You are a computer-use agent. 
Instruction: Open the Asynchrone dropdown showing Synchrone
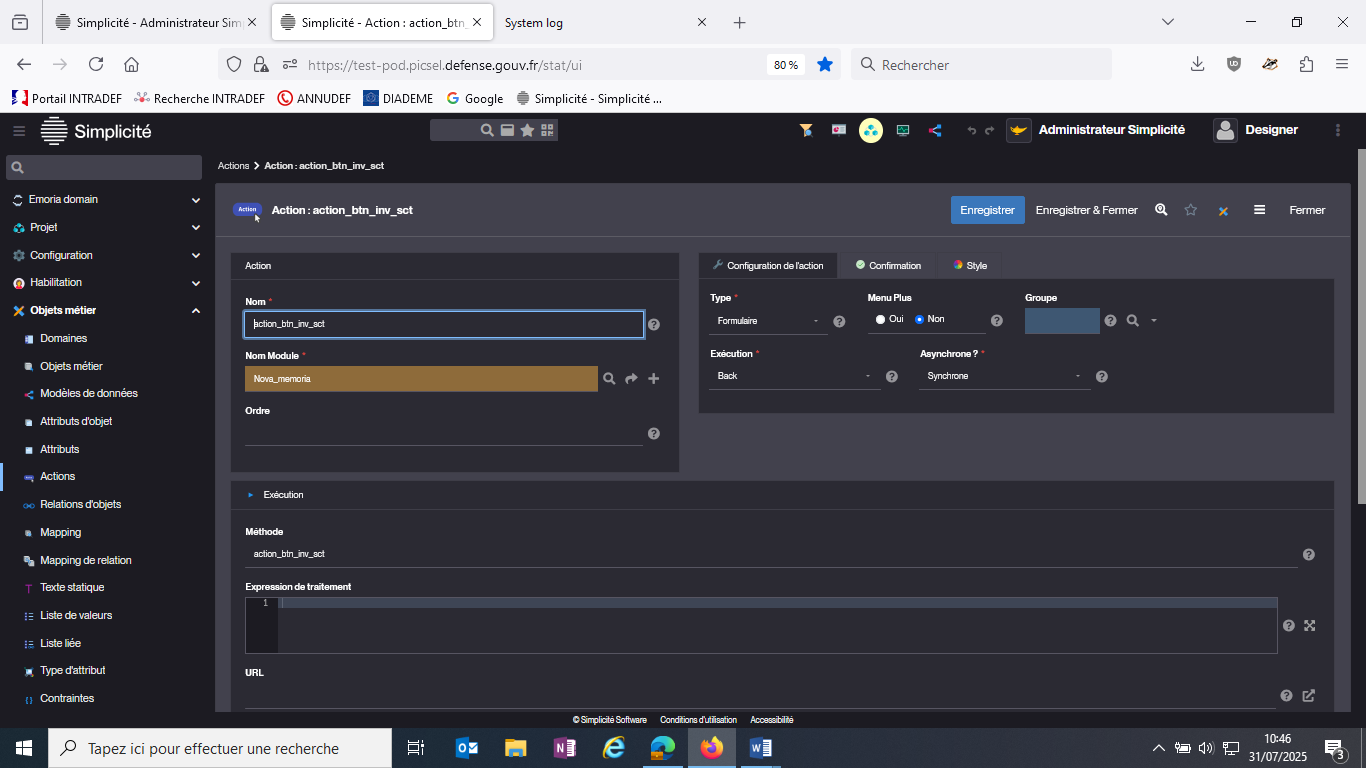[1004, 376]
